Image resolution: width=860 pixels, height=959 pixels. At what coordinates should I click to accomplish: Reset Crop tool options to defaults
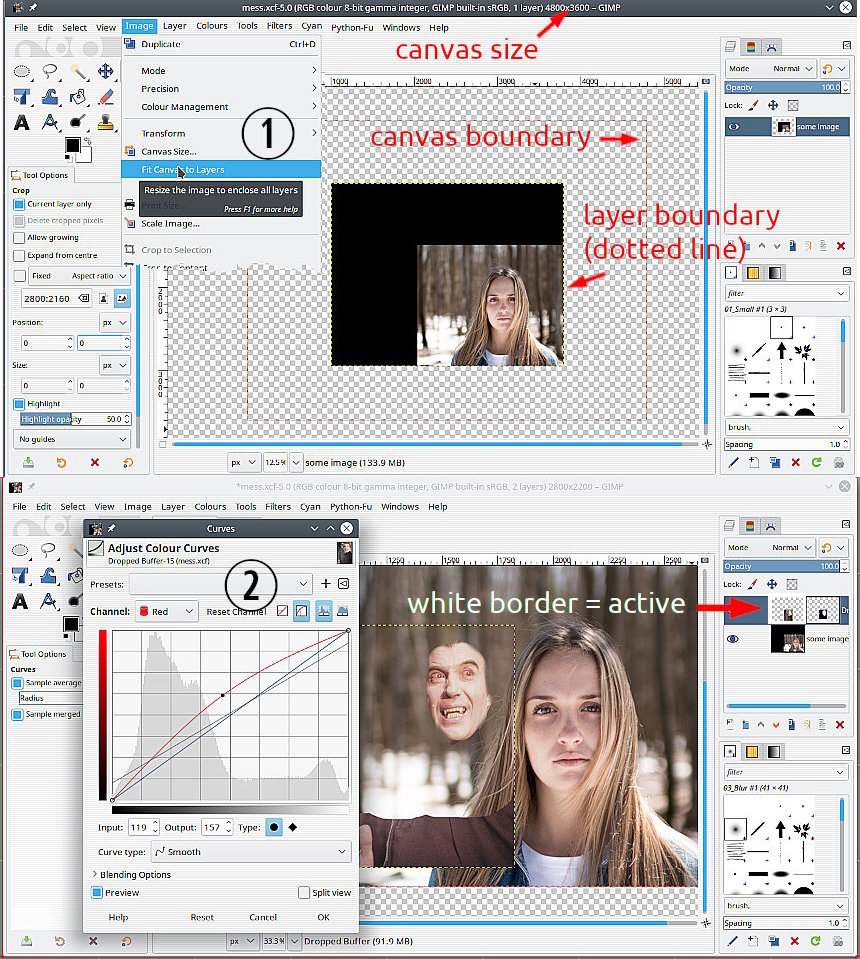coord(127,462)
